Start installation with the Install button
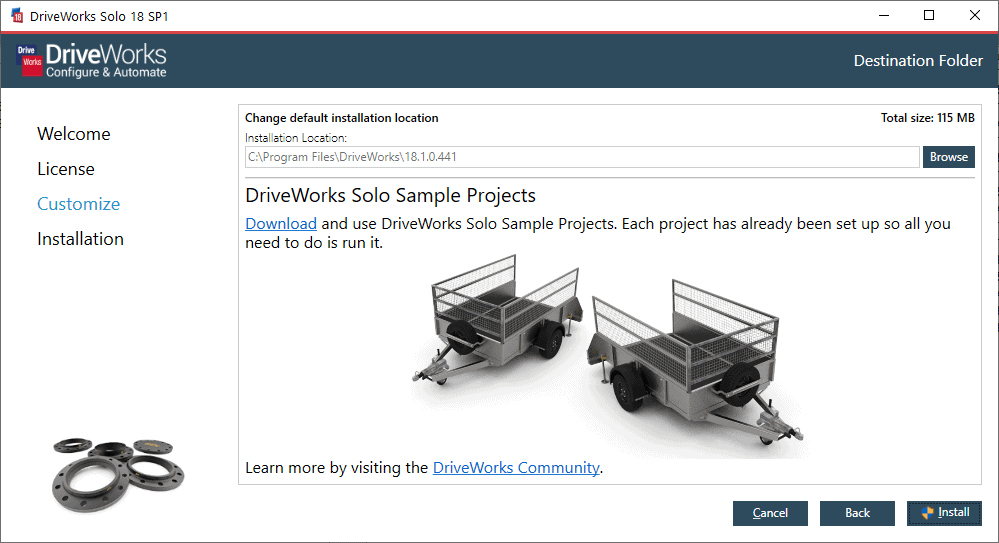Viewport: 999px width, 543px height. [944, 513]
